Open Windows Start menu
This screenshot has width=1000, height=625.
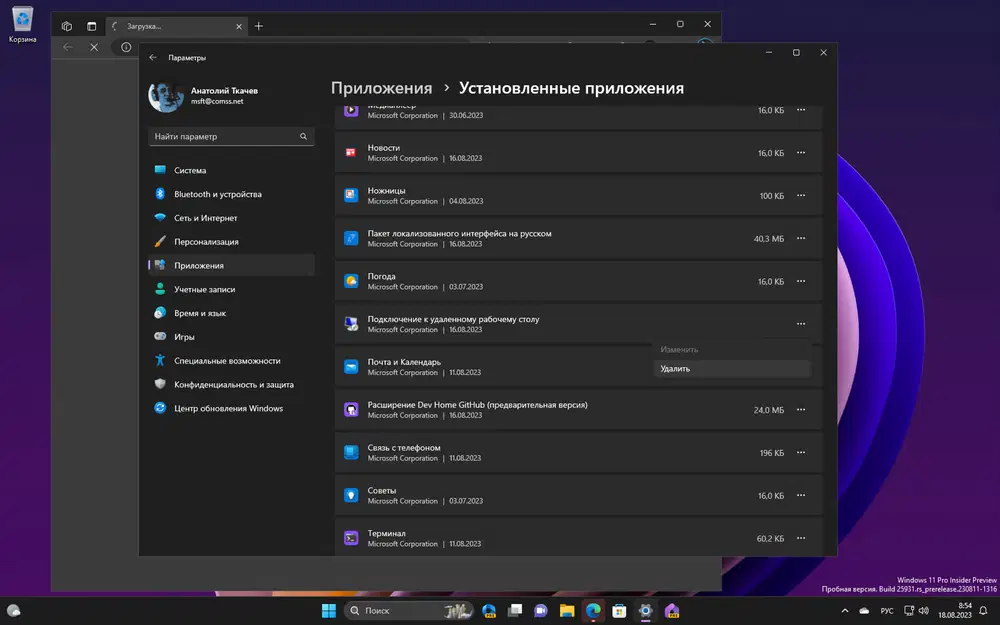coord(328,610)
